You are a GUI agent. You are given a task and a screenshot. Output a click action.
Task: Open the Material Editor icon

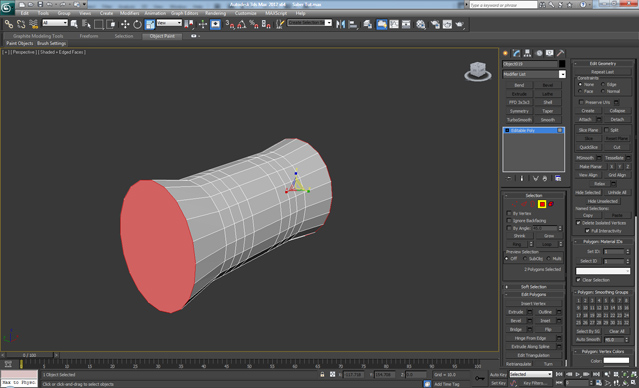point(421,24)
